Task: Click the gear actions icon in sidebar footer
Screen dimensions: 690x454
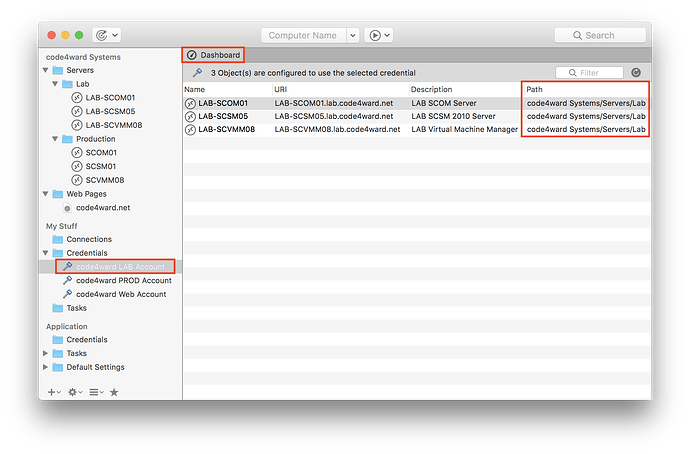Action: (74, 392)
